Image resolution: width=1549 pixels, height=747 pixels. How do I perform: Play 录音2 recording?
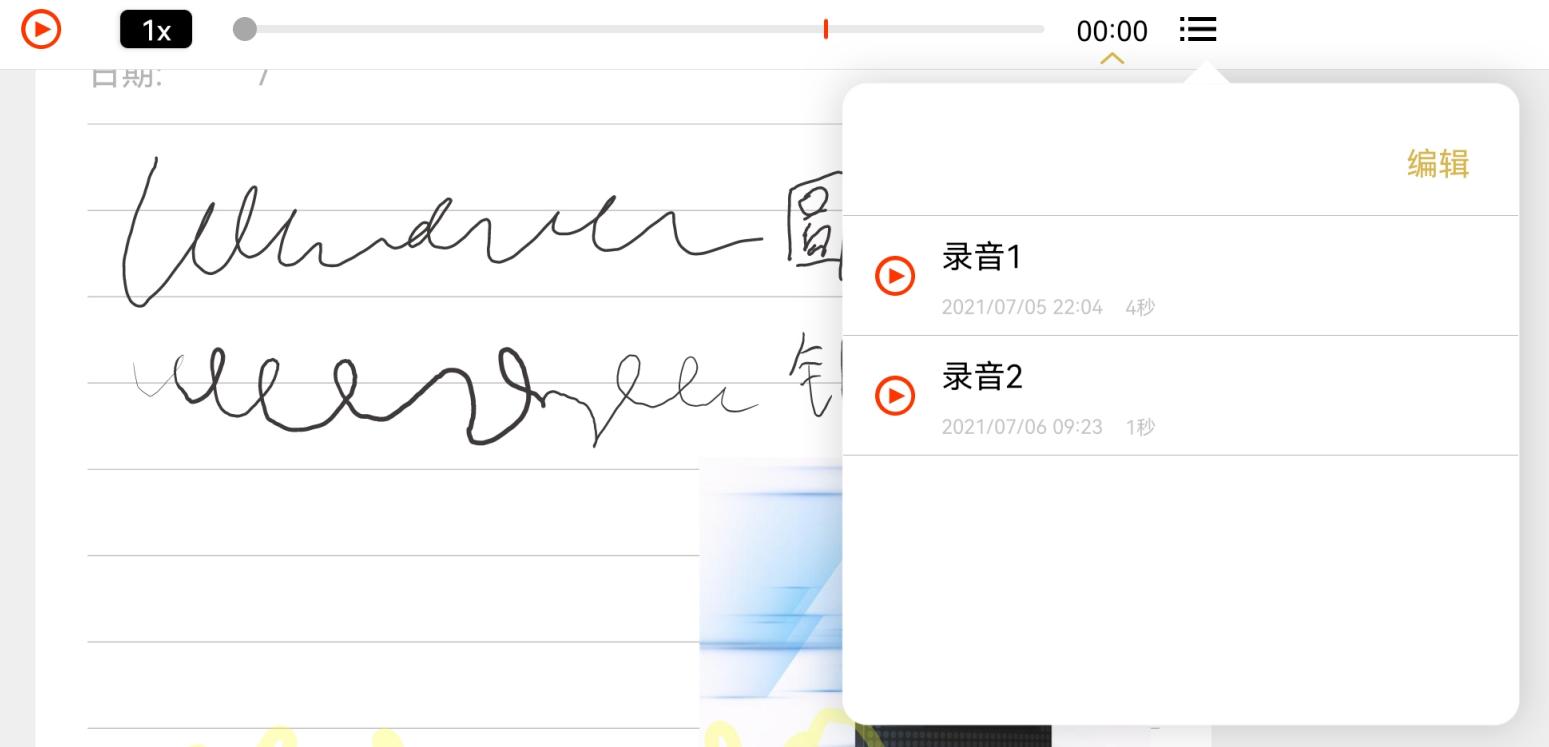point(895,396)
